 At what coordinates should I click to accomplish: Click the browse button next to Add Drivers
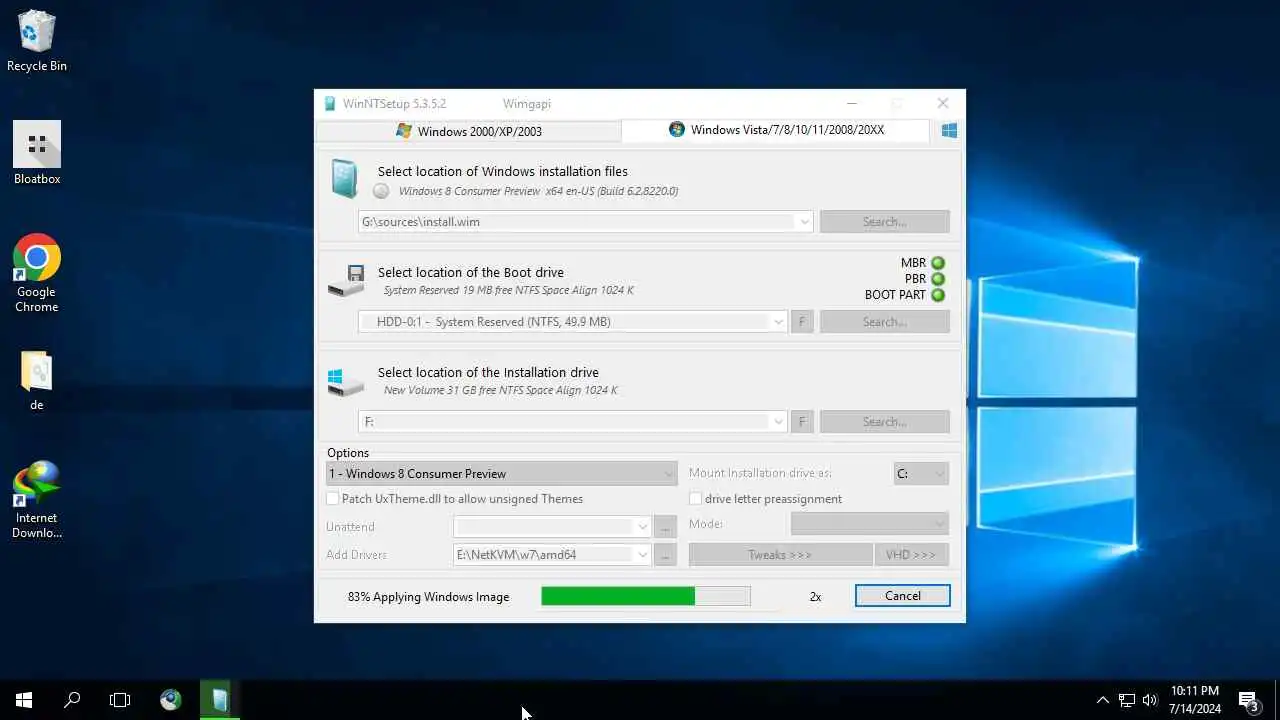(x=665, y=555)
